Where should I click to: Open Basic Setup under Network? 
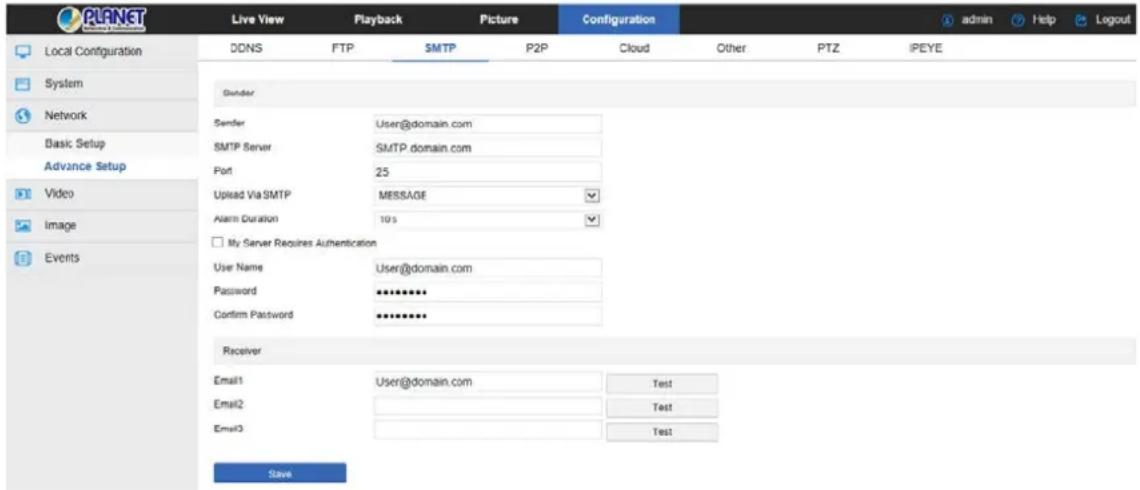(74, 142)
